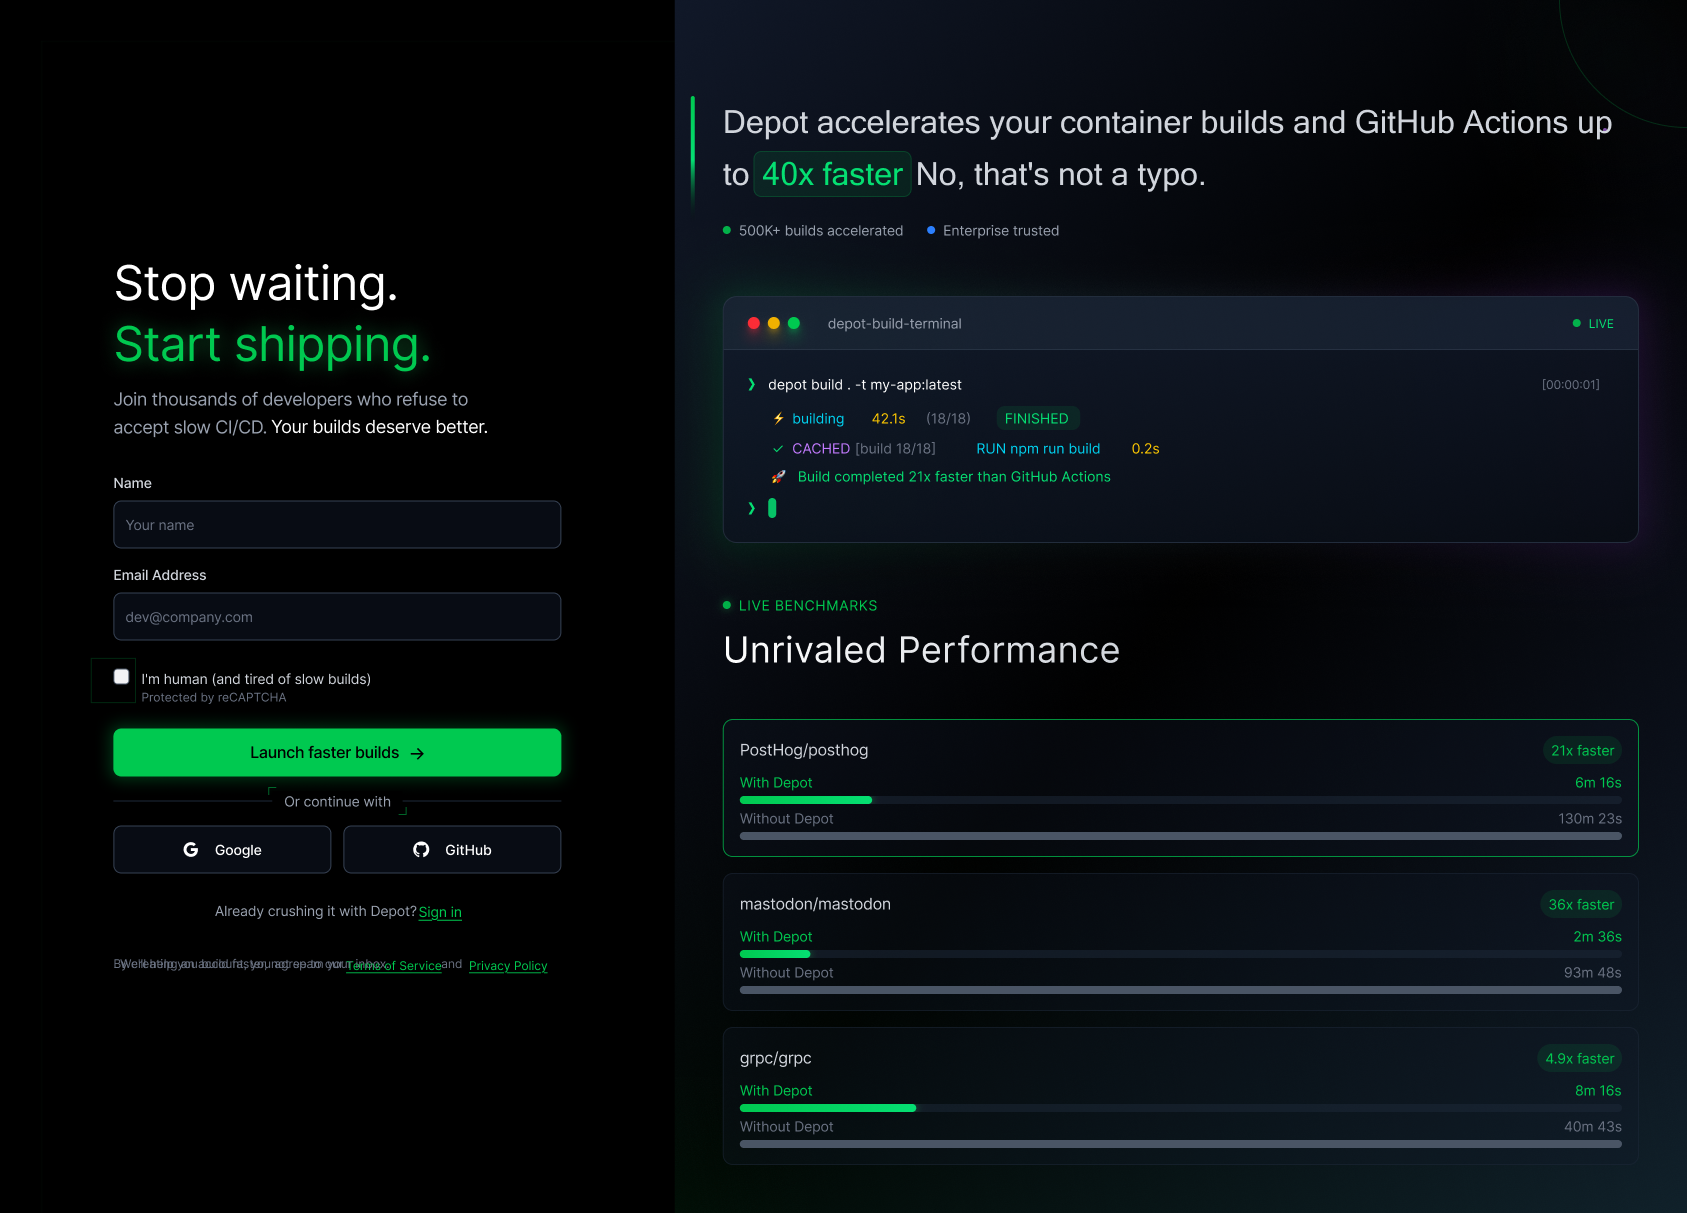
Task: Click the arrow icon in Launch button
Action: 418,754
